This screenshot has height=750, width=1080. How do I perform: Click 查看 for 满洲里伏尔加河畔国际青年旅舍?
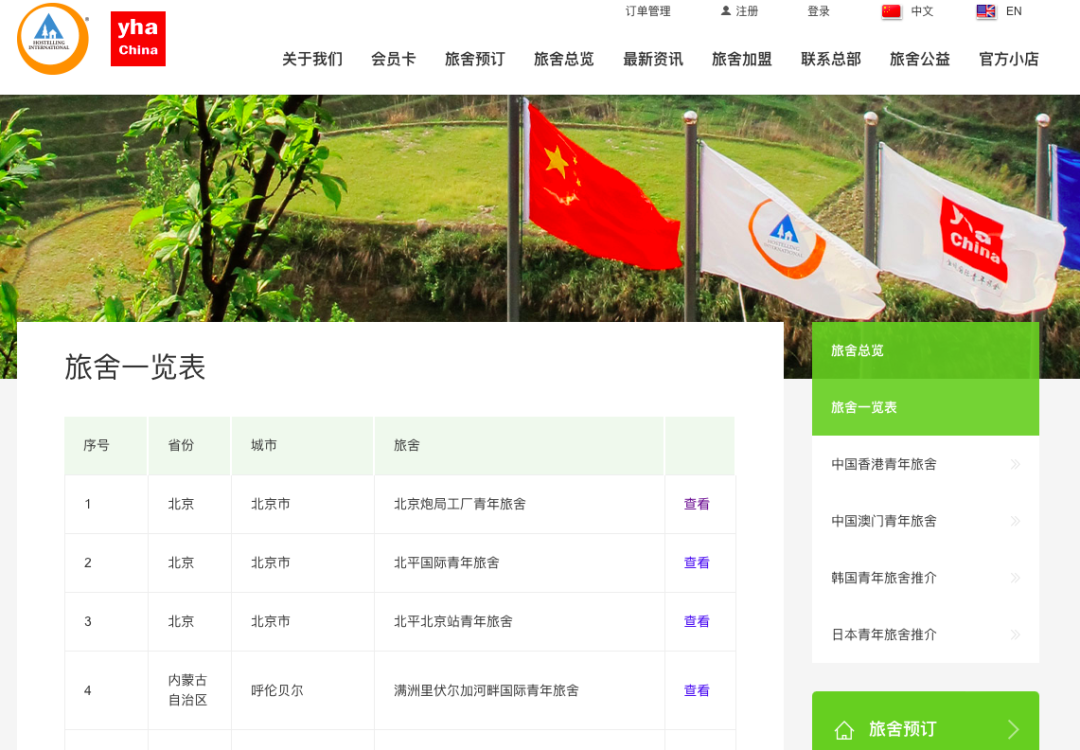tap(696, 690)
